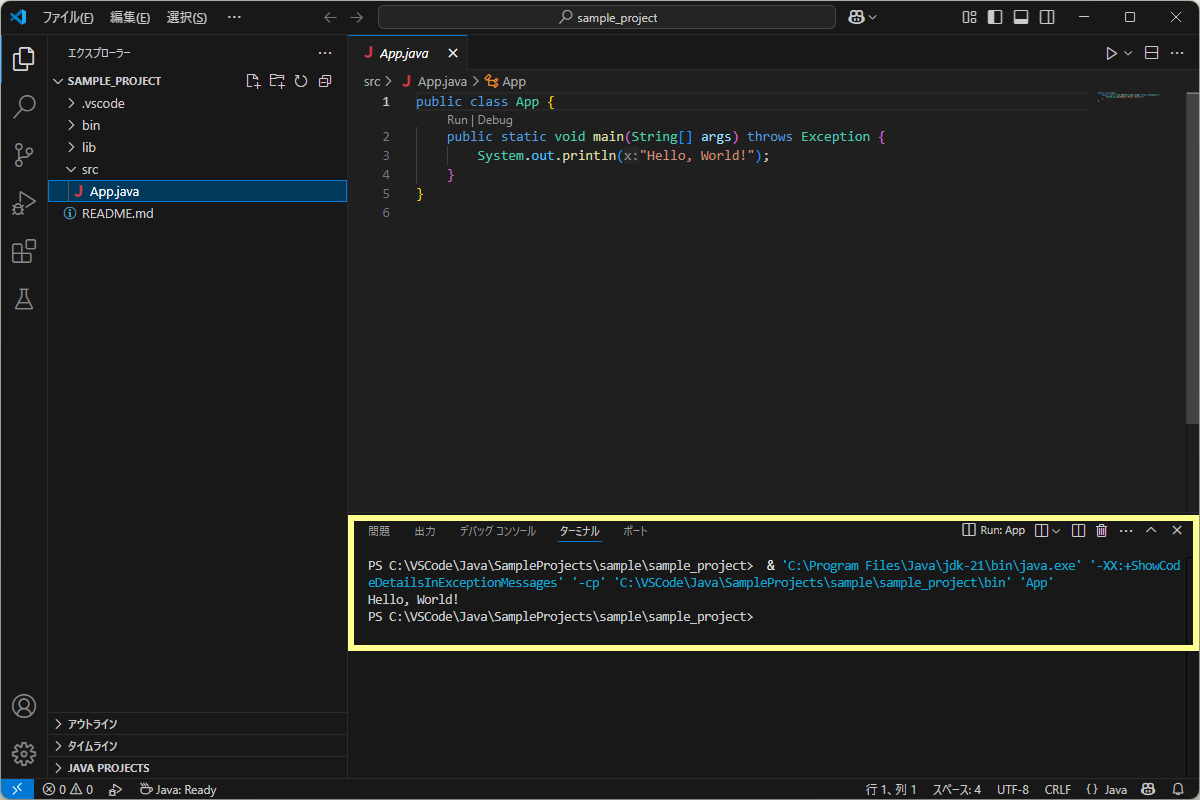Click the New File icon in Explorer
The image size is (1200, 800).
tap(253, 81)
